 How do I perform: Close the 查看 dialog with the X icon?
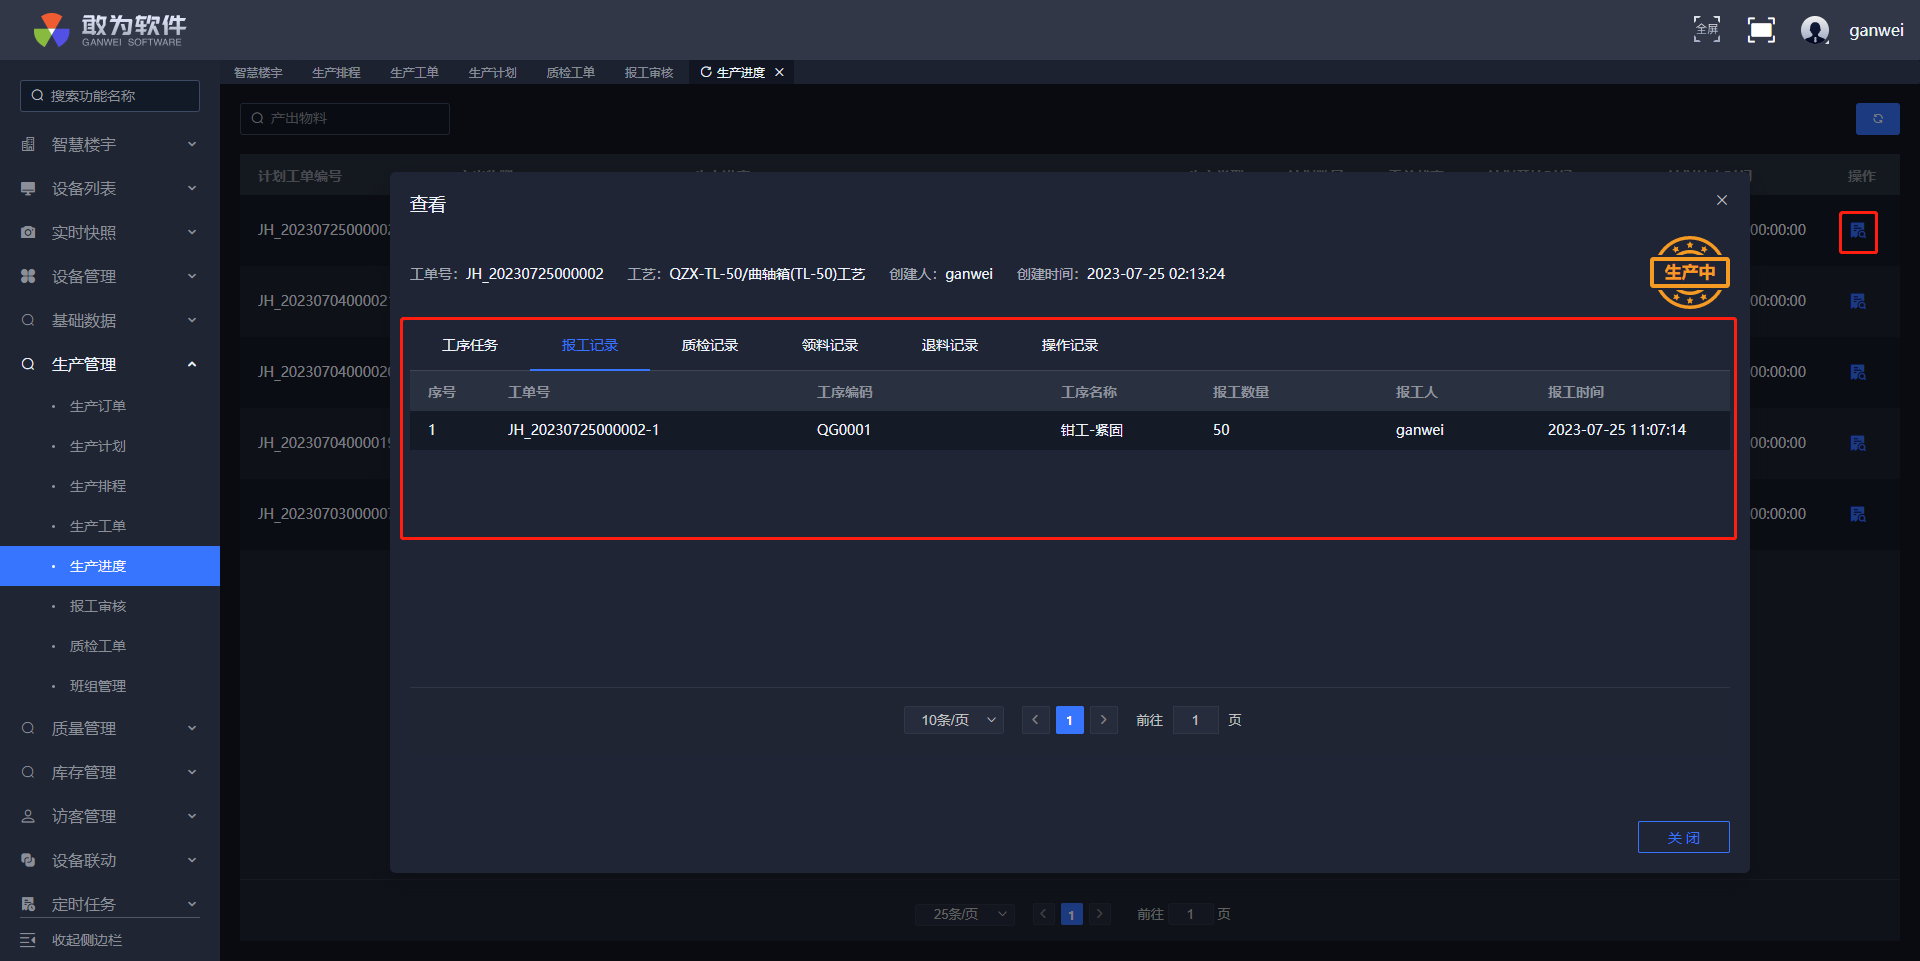1721,200
